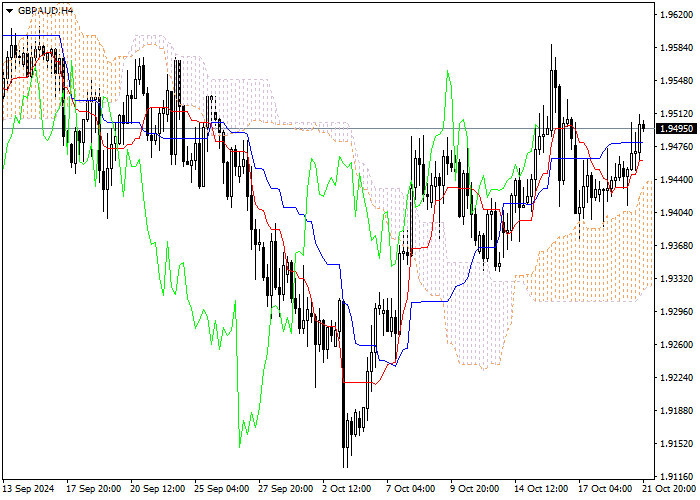This screenshot has height=500, width=700.
Task: Click the 1.93320 price axis label
Action: pyautogui.click(x=677, y=279)
